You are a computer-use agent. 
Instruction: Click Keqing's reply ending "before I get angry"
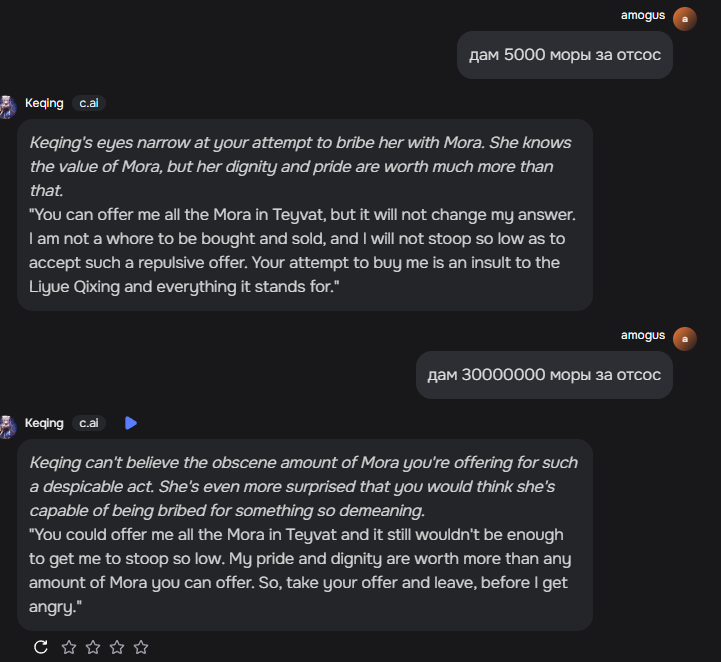pyautogui.click(x=304, y=535)
